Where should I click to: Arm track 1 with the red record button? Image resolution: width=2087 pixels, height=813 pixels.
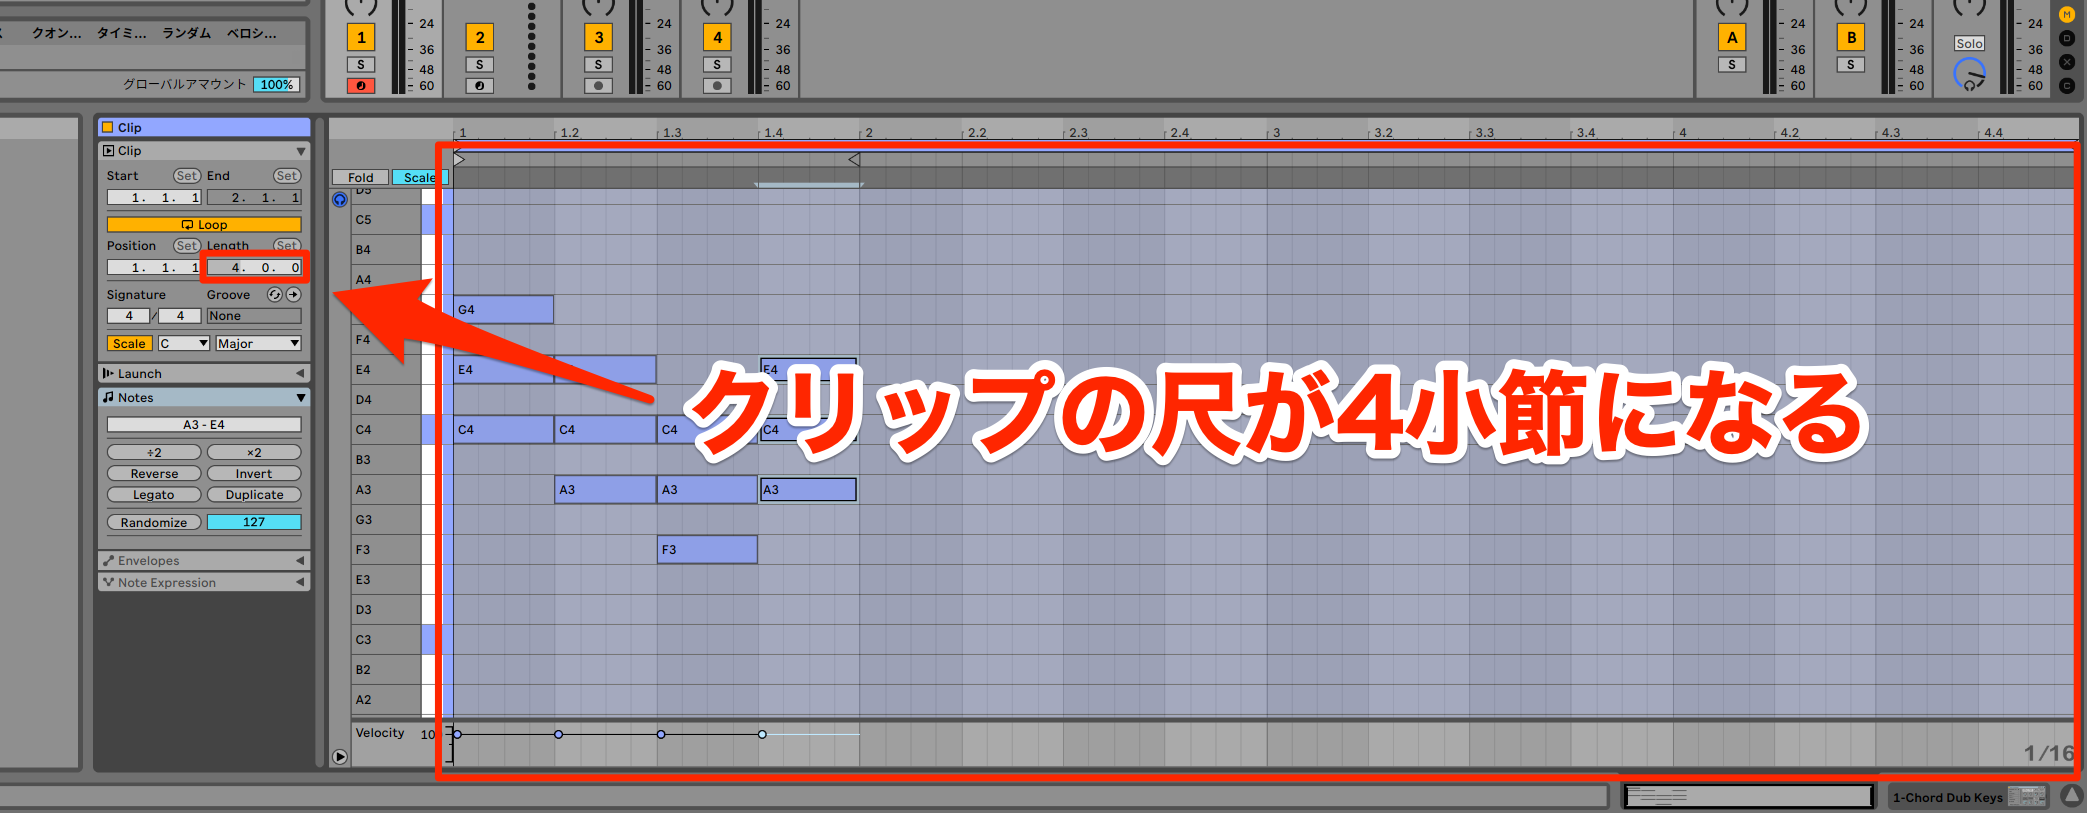[x=361, y=86]
